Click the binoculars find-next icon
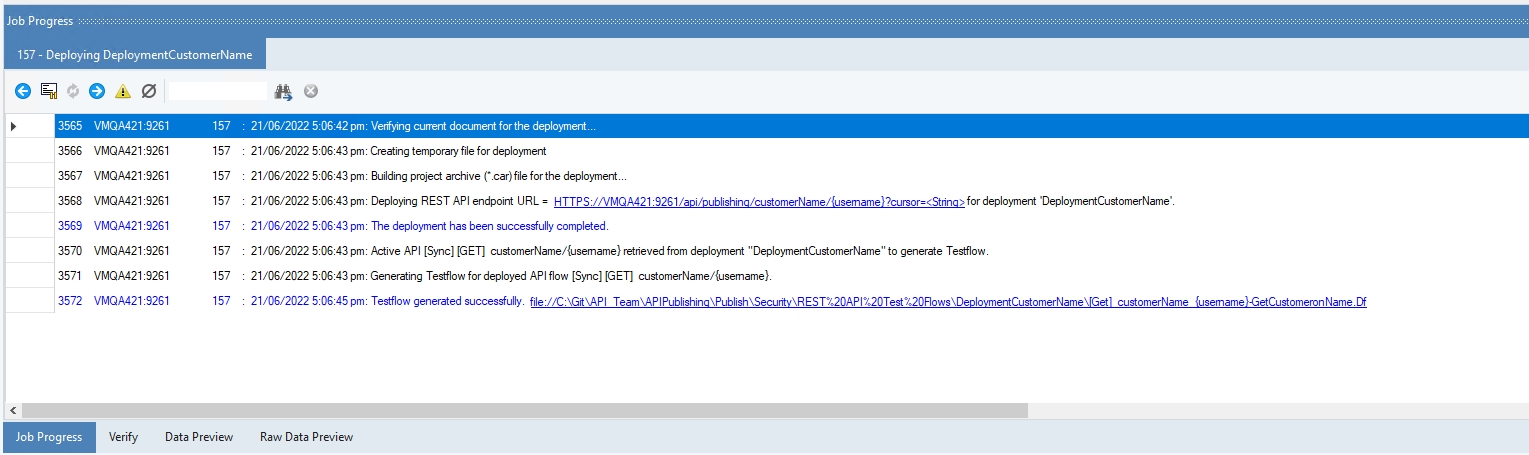This screenshot has height=455, width=1529. pyautogui.click(x=284, y=91)
